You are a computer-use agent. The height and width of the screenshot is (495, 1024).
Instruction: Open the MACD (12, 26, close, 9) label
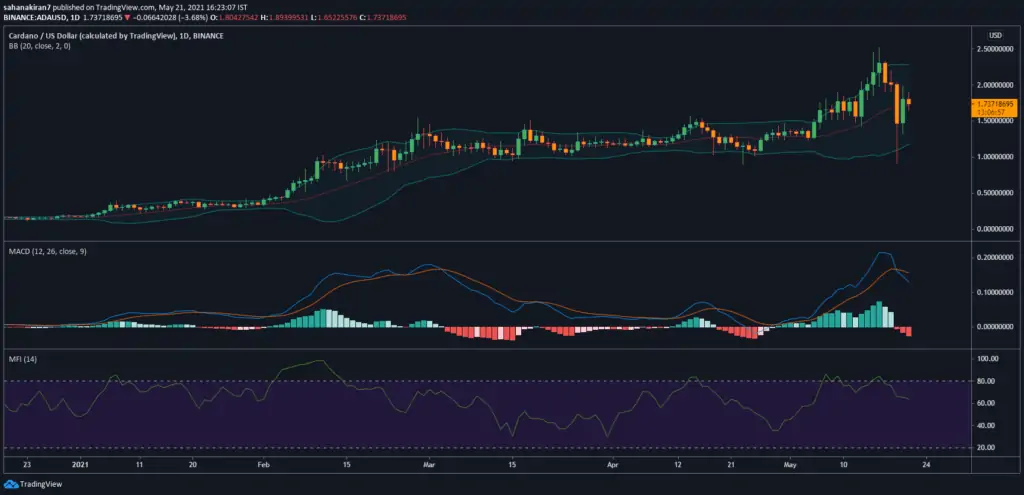click(x=46, y=251)
